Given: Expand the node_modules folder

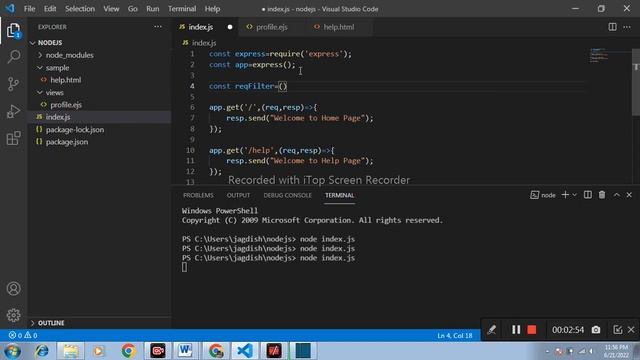Looking at the screenshot, I should [x=99, y=55].
